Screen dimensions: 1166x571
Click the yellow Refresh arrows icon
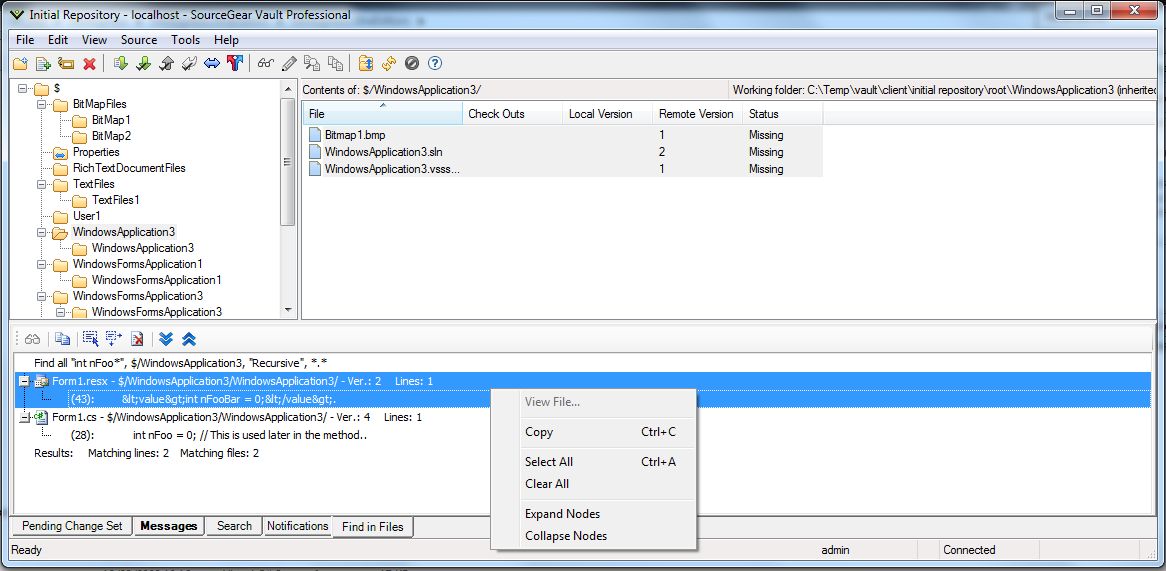pos(389,64)
